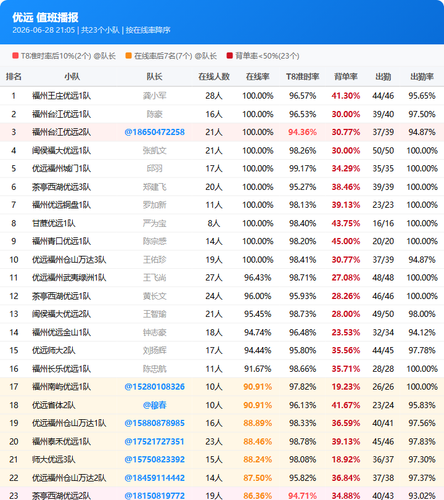The width and height of the screenshot is (444, 500).
Task: Click leader name 张凯文 in row 4
Action: pos(154,151)
